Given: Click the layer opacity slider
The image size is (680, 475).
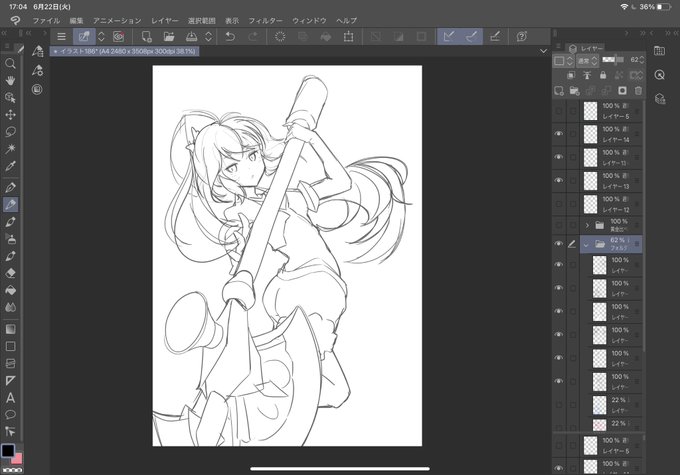Looking at the screenshot, I should (x=613, y=60).
